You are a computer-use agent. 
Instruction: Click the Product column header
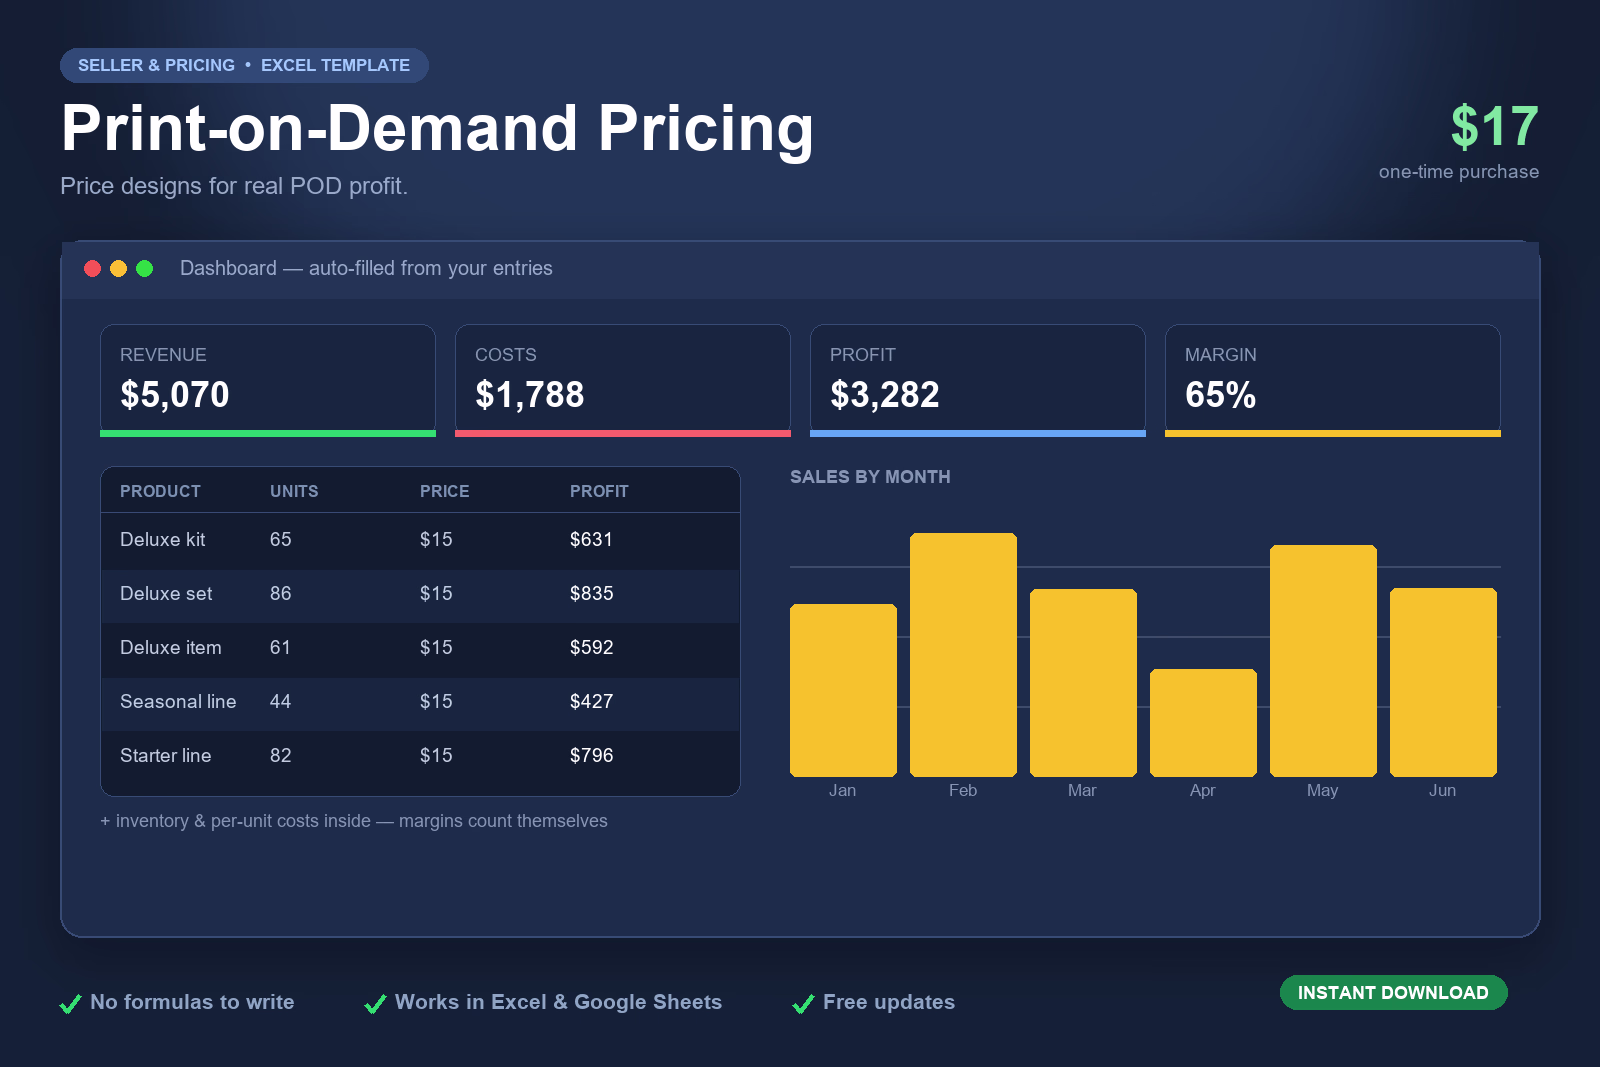pos(160,491)
